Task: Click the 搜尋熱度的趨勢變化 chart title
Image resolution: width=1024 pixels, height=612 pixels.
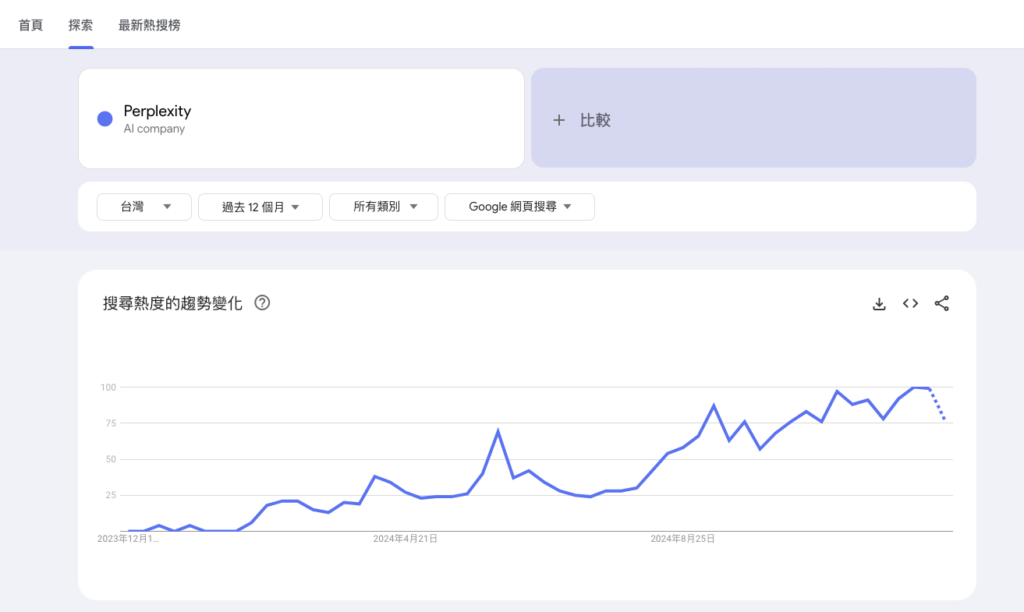Action: [x=172, y=304]
